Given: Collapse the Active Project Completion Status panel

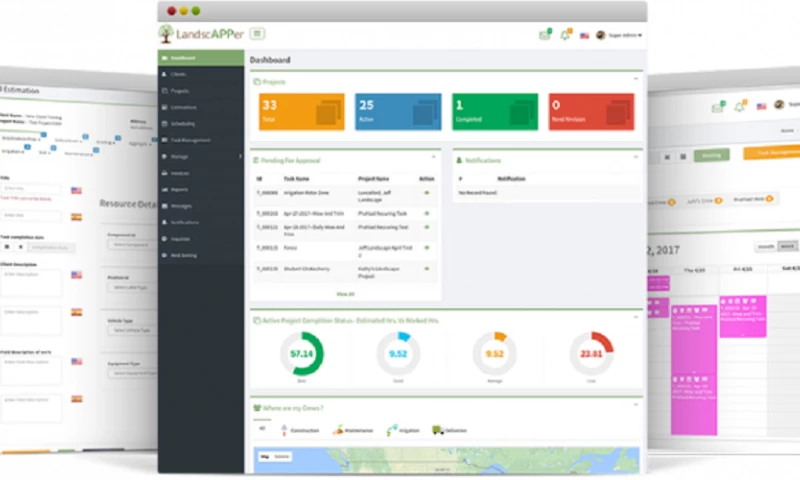Looking at the screenshot, I should (x=636, y=317).
